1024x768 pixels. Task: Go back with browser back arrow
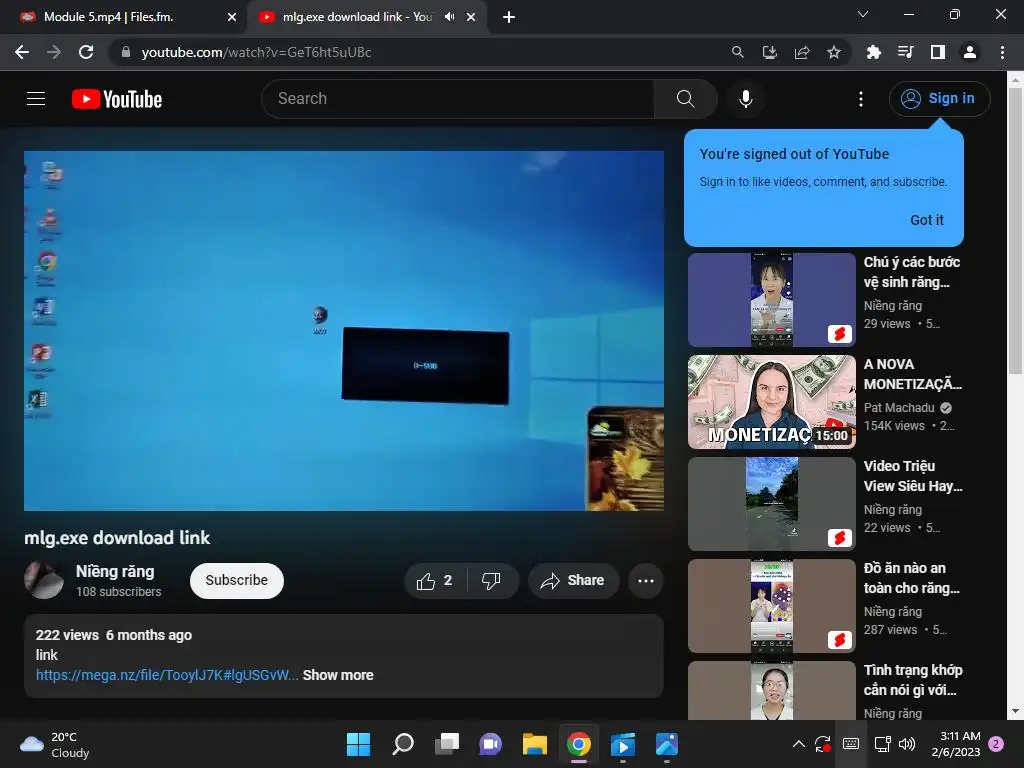pyautogui.click(x=22, y=52)
